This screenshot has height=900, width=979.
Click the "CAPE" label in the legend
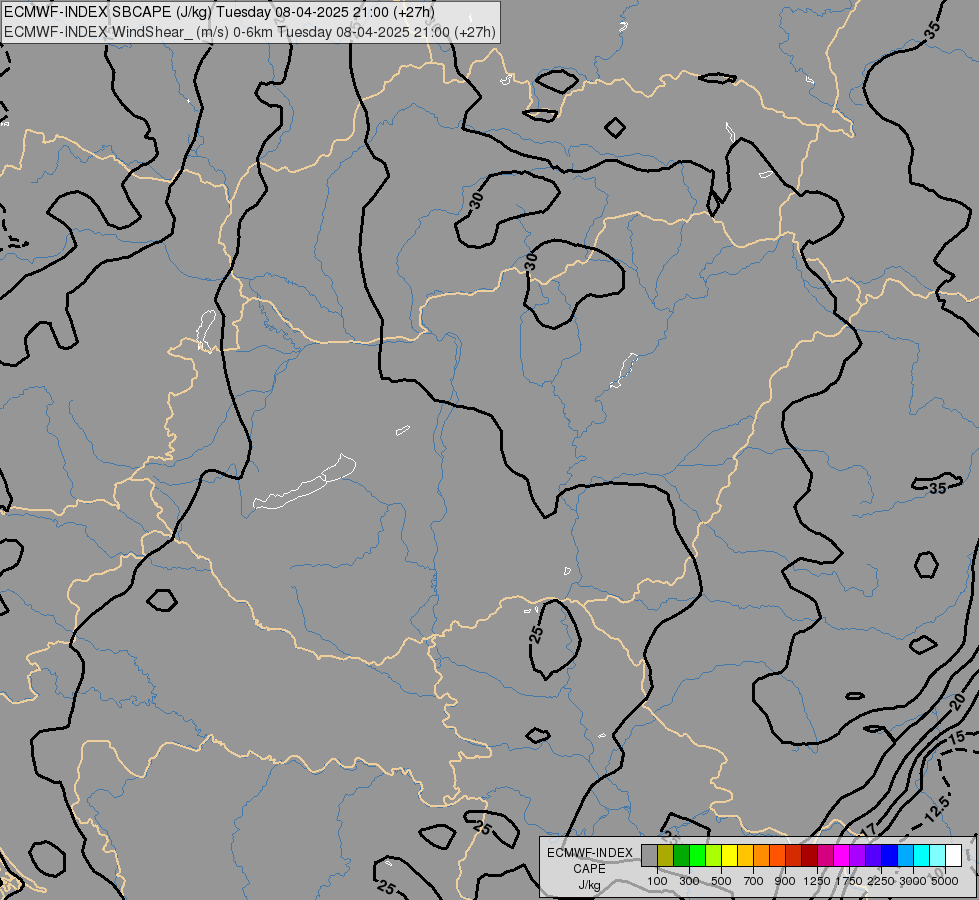pos(589,869)
